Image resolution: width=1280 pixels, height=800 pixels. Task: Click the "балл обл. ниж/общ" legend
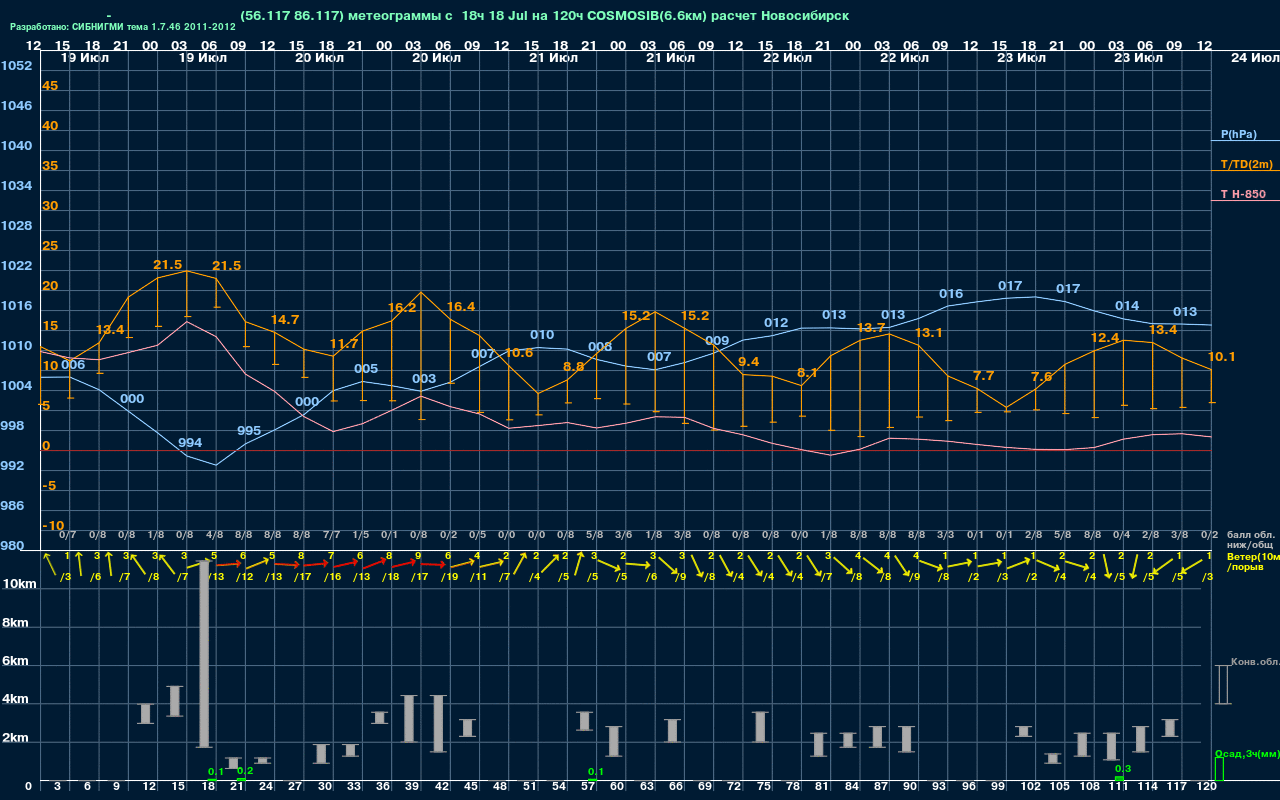click(x=1250, y=540)
